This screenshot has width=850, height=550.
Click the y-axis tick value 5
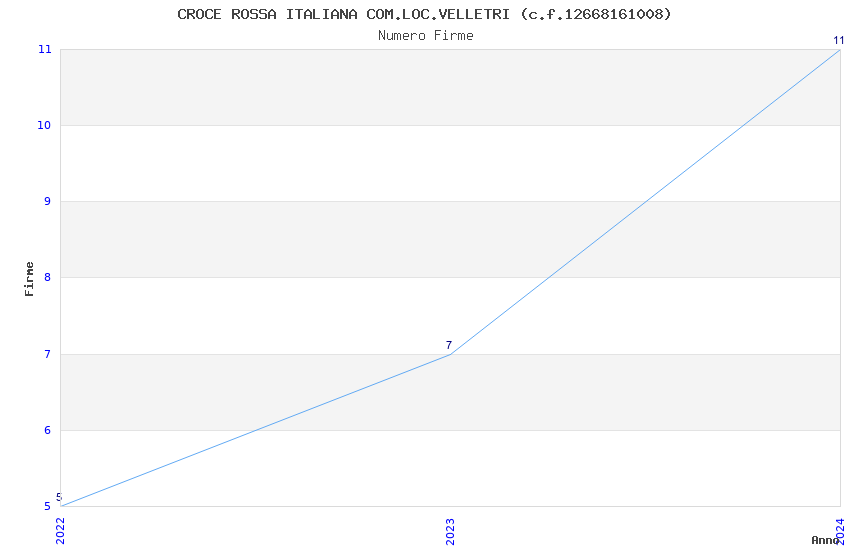(x=48, y=506)
